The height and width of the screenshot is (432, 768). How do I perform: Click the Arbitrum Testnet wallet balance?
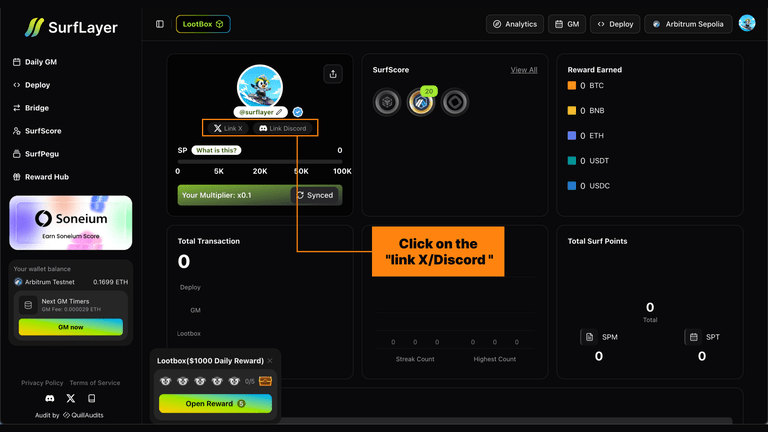[71, 282]
